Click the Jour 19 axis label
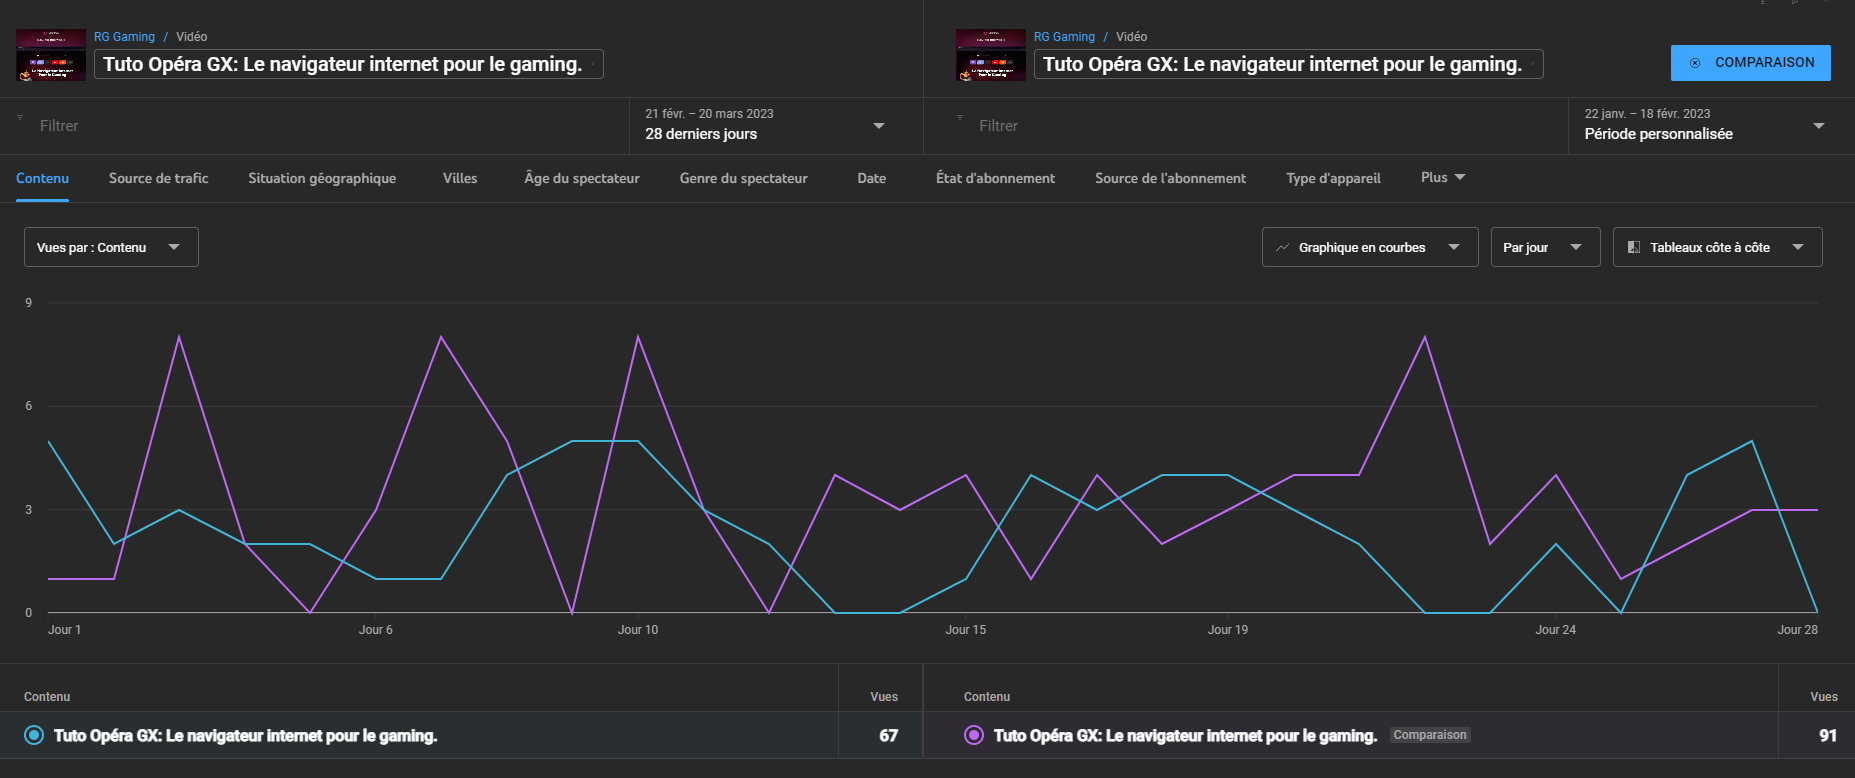 pos(1228,629)
